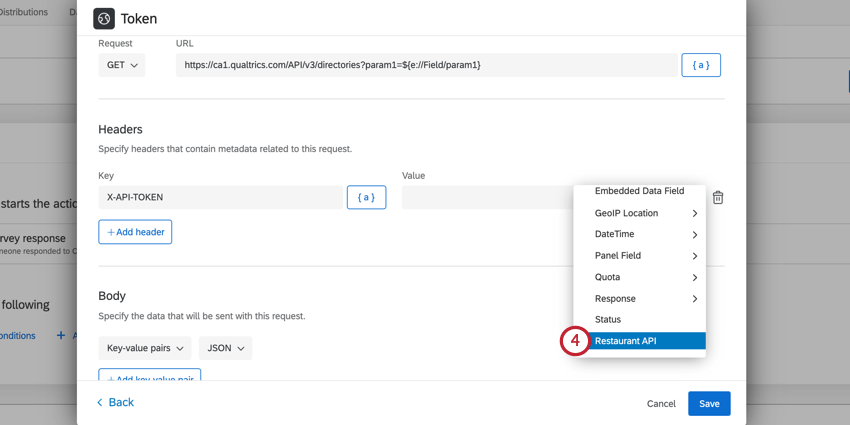
Task: Click the Back arrow chevron
Action: pos(100,402)
